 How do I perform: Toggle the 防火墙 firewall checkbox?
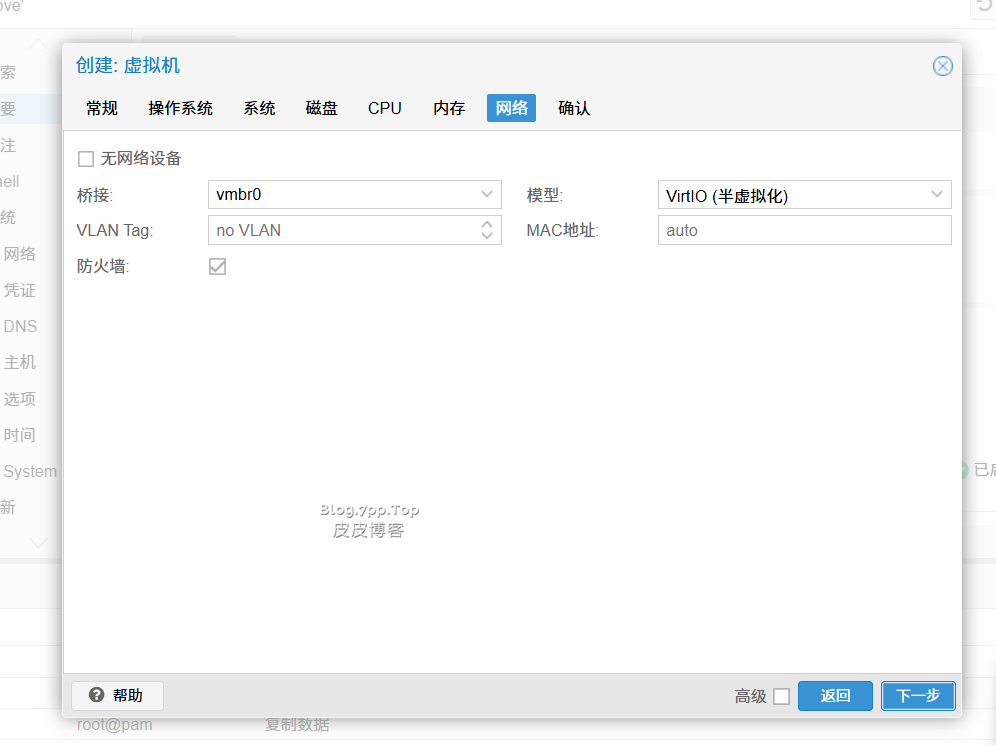pyautogui.click(x=217, y=267)
